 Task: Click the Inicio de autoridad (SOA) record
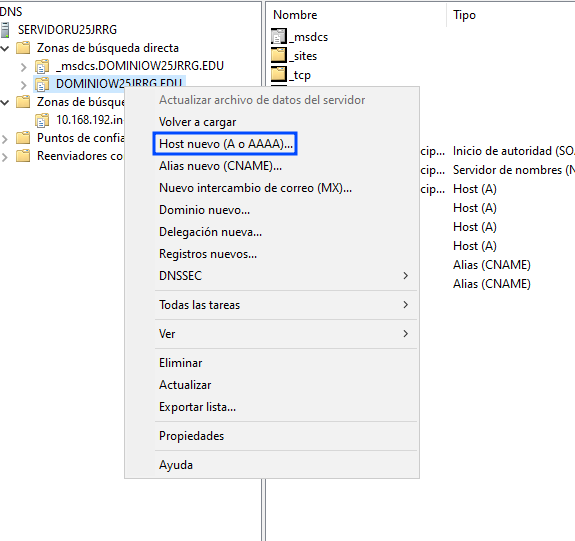[x=513, y=151]
